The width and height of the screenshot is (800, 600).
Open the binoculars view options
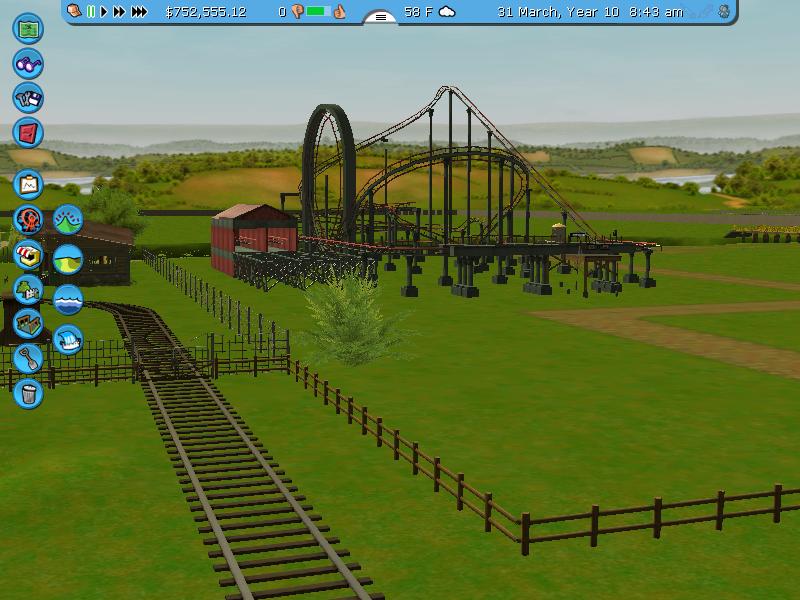tap(28, 64)
